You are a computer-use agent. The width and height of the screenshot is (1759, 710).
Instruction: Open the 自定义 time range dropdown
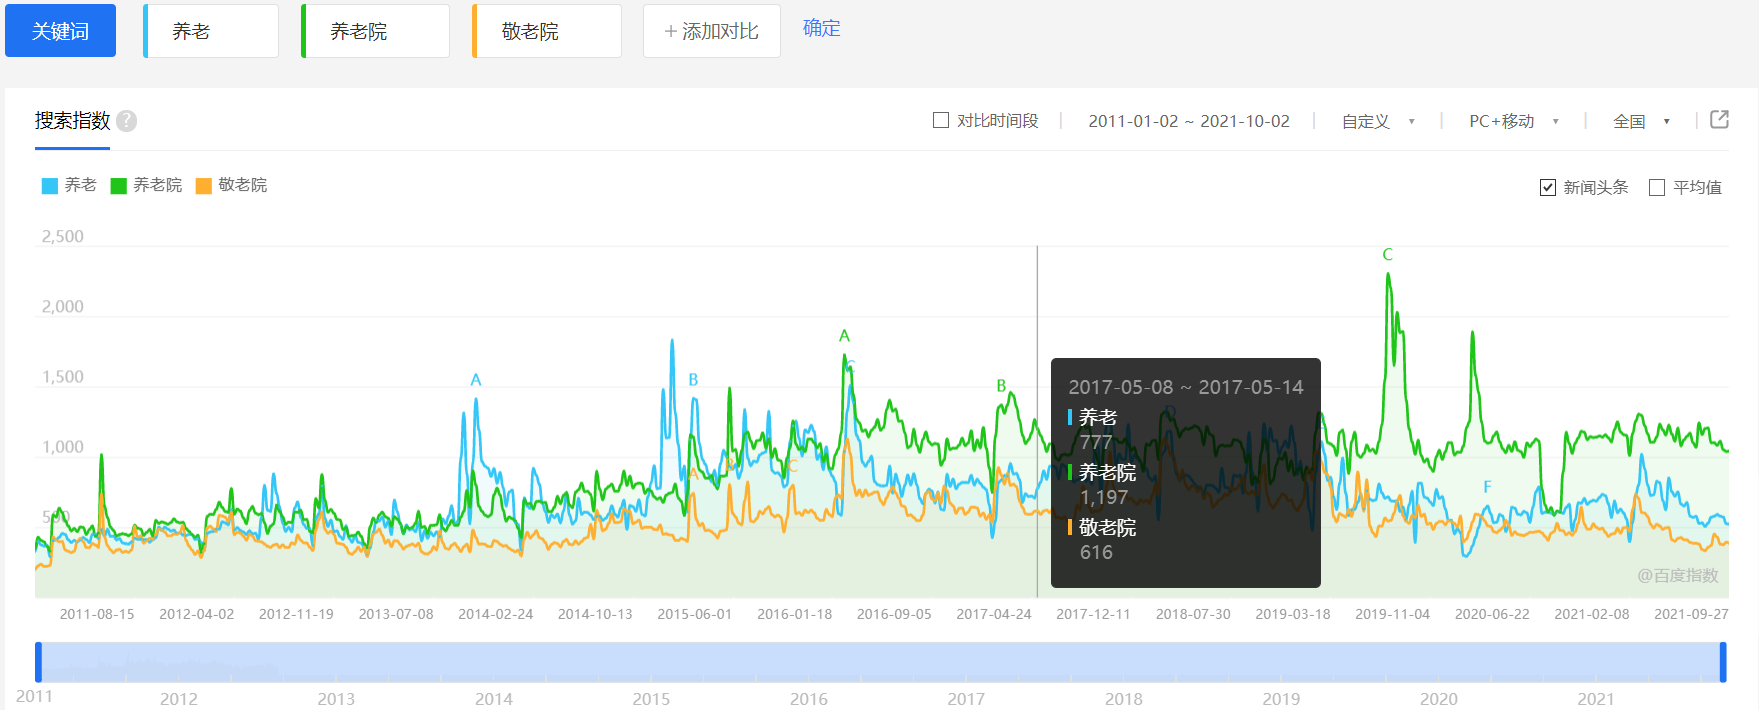pos(1378,121)
